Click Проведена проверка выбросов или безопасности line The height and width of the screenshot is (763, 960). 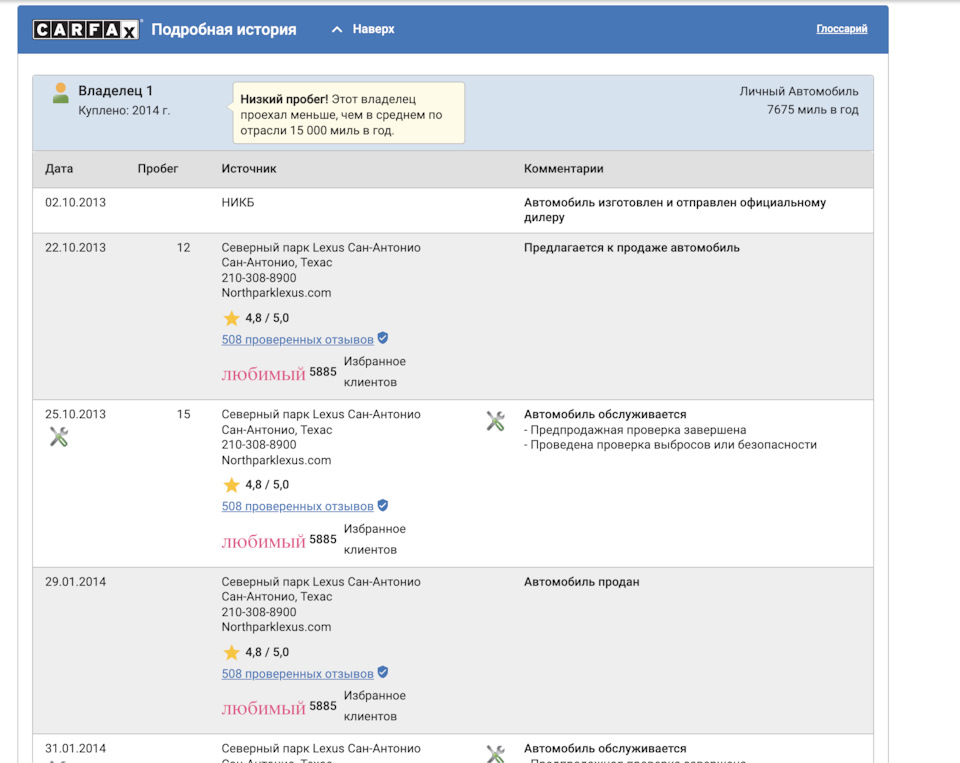pyautogui.click(x=670, y=445)
